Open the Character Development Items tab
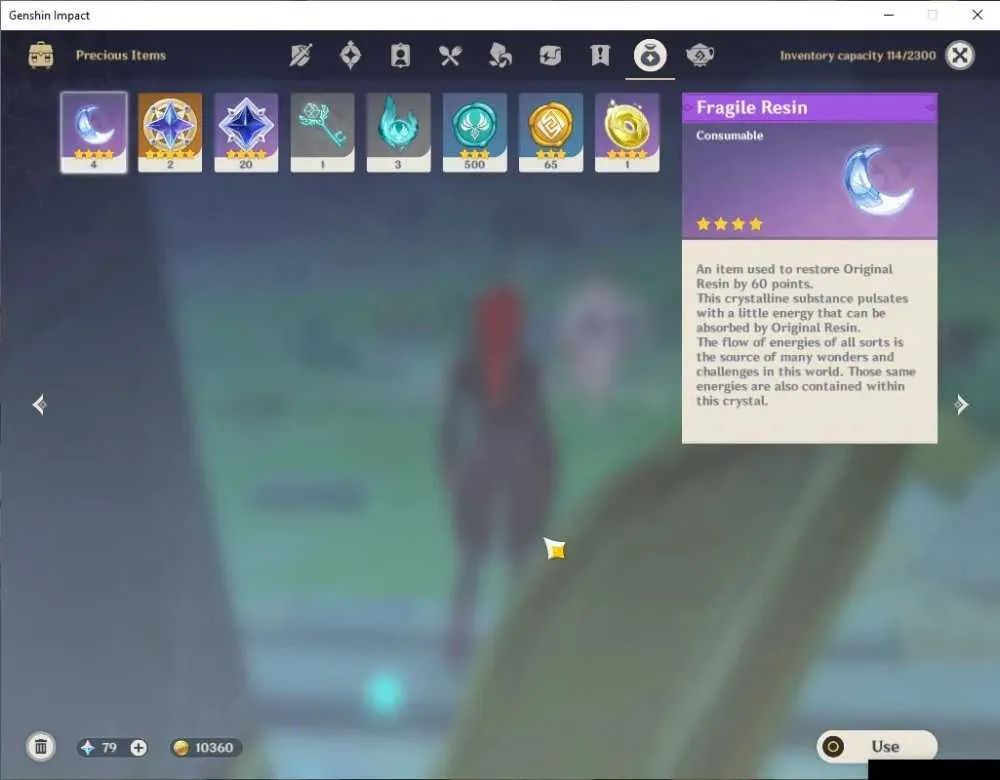 point(400,55)
